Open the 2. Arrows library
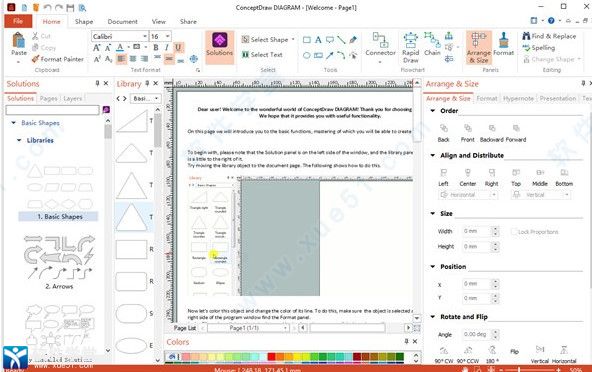592x372 pixels. point(59,262)
